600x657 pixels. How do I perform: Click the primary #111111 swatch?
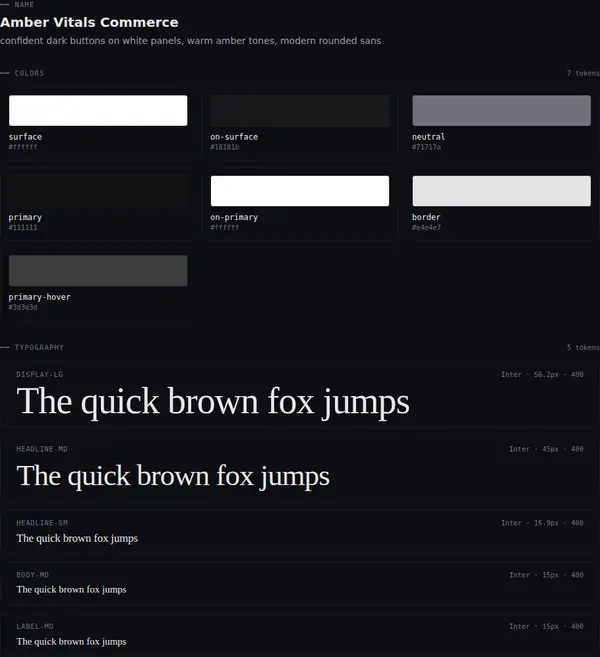(x=98, y=191)
